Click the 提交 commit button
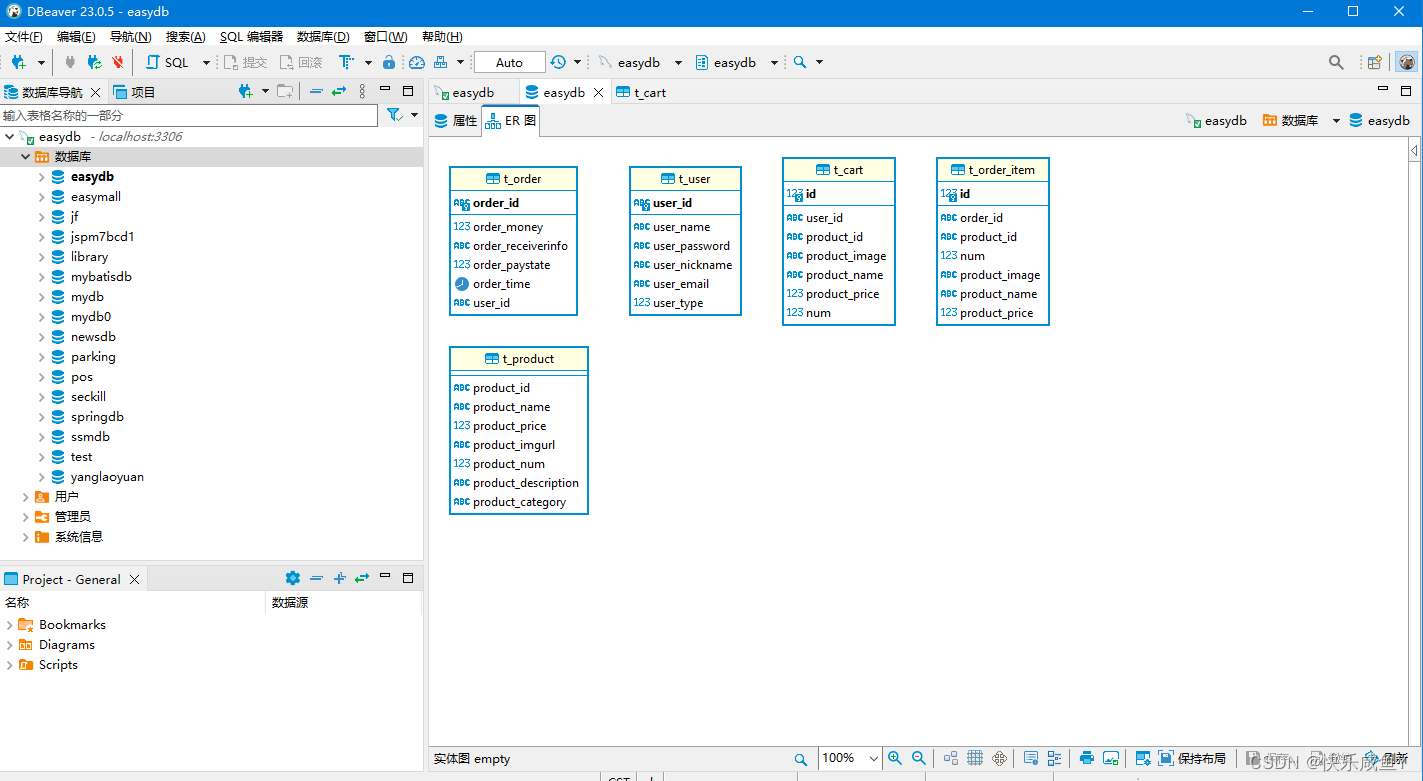 [246, 62]
